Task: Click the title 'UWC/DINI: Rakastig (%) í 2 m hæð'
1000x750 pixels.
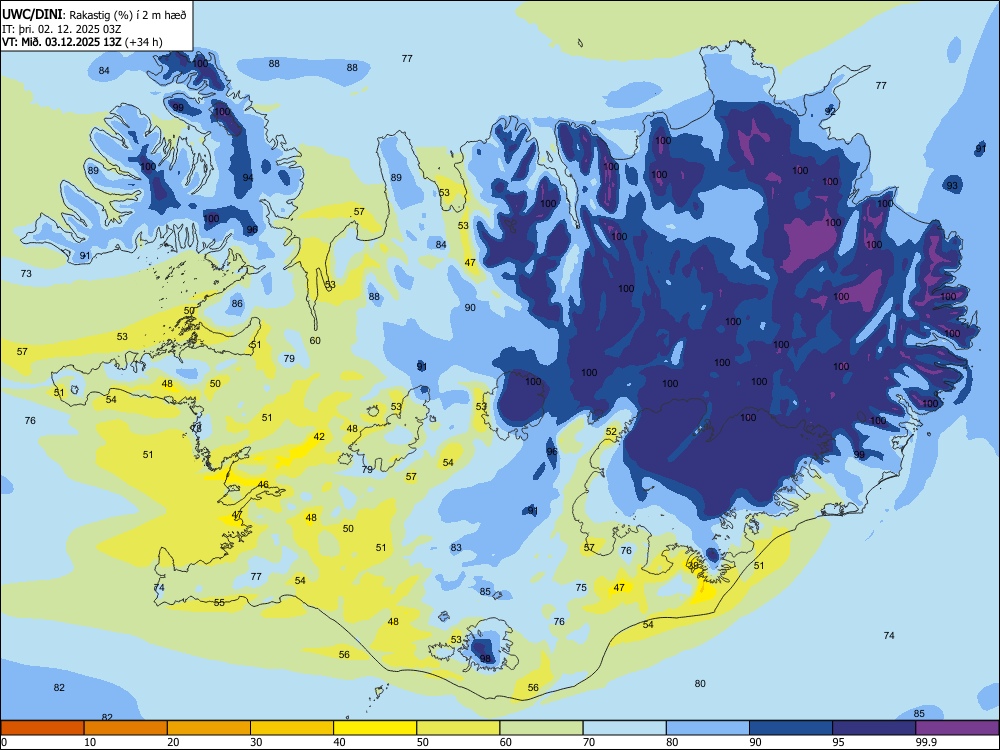Action: [94, 15]
